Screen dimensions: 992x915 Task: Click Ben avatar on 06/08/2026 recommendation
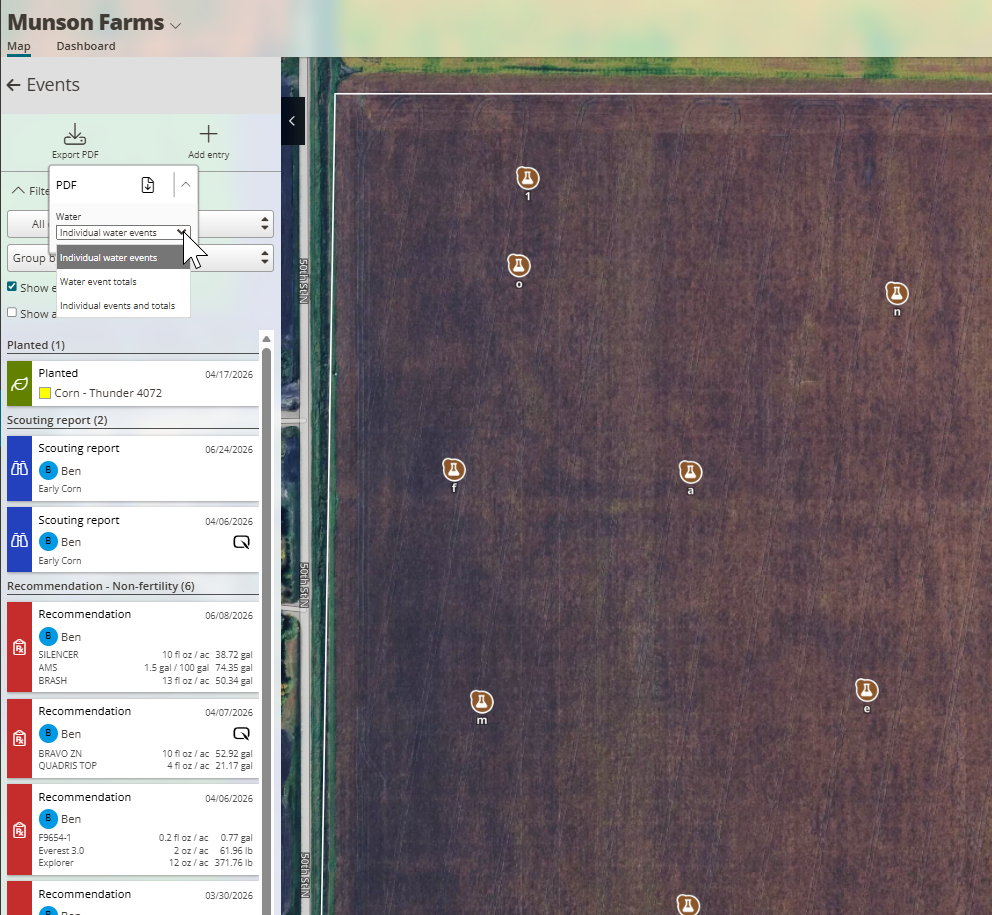(48, 636)
